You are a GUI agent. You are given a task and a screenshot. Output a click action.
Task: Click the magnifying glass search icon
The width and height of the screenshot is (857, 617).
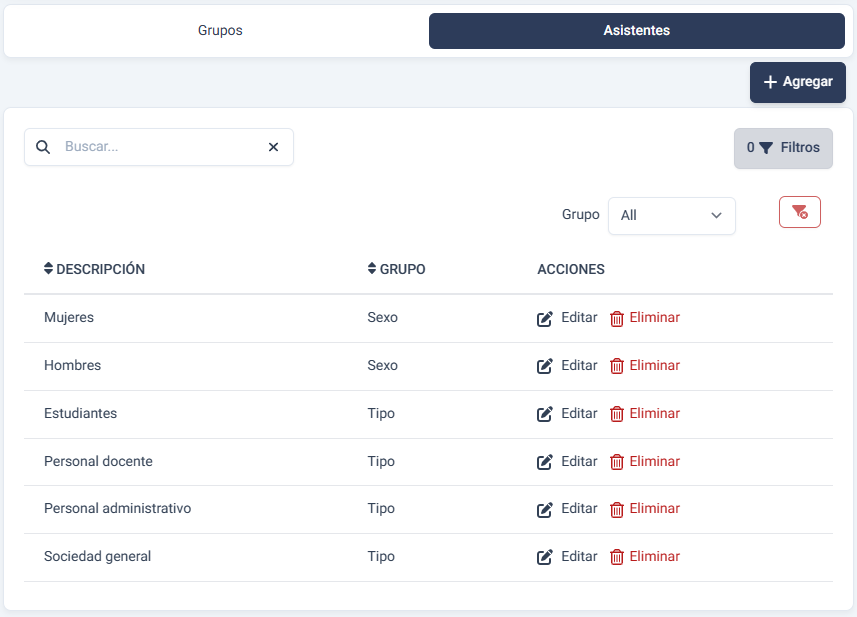point(43,147)
